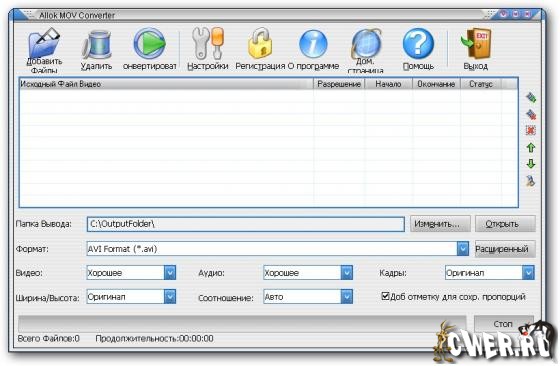Open the Видео quality dropdown
The width and height of the screenshot is (560, 366).
170,273
